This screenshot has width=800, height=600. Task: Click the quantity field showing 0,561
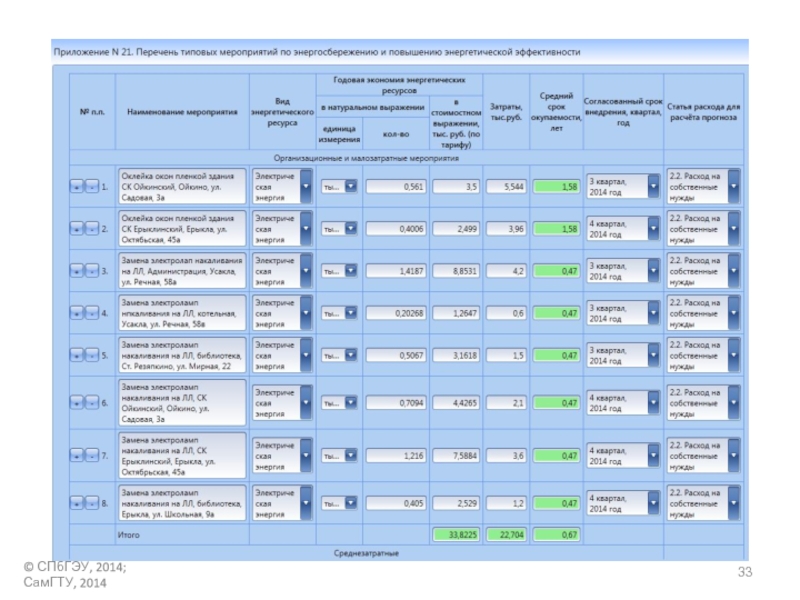pyautogui.click(x=396, y=187)
